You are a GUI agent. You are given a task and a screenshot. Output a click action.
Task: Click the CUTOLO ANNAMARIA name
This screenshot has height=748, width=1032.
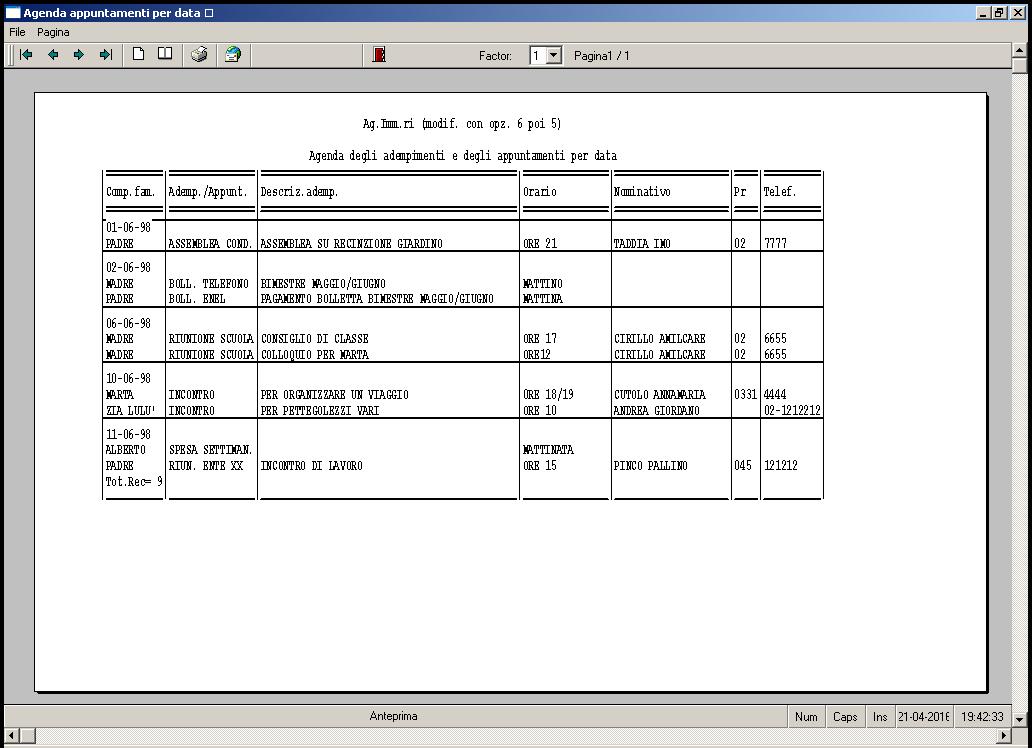[x=659, y=394]
